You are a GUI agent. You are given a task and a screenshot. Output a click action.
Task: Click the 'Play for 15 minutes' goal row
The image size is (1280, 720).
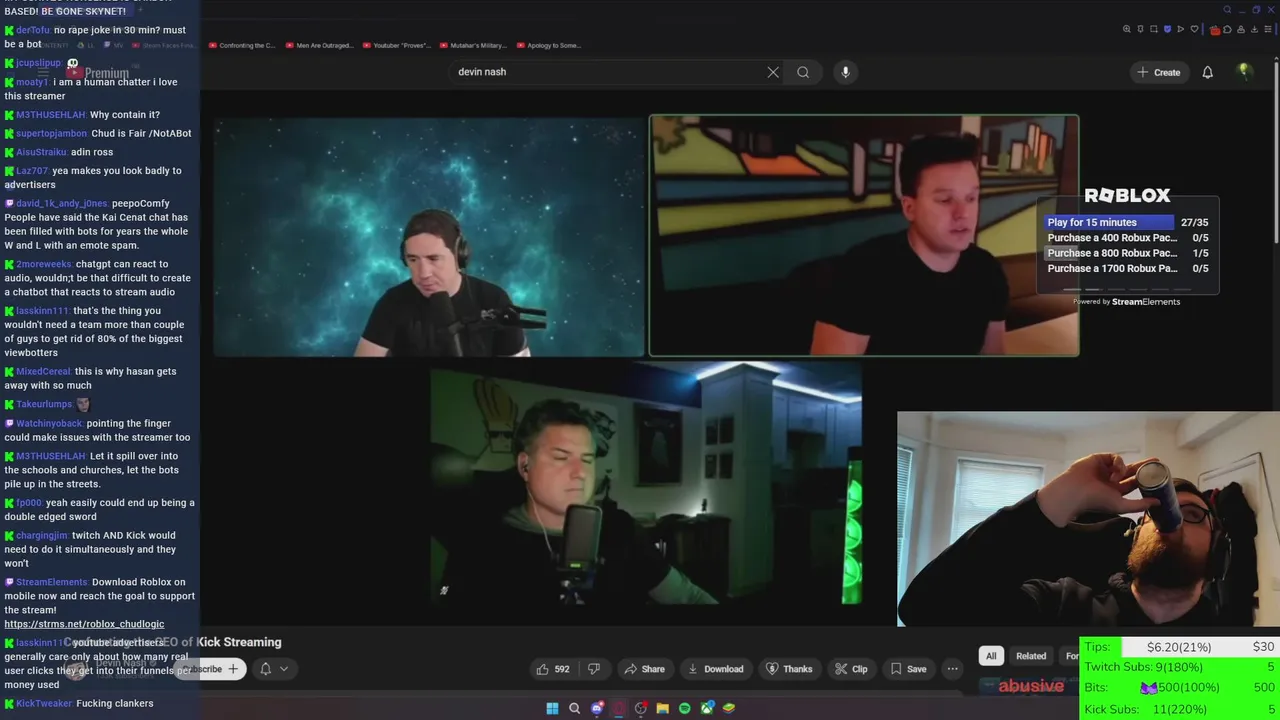[1127, 222]
